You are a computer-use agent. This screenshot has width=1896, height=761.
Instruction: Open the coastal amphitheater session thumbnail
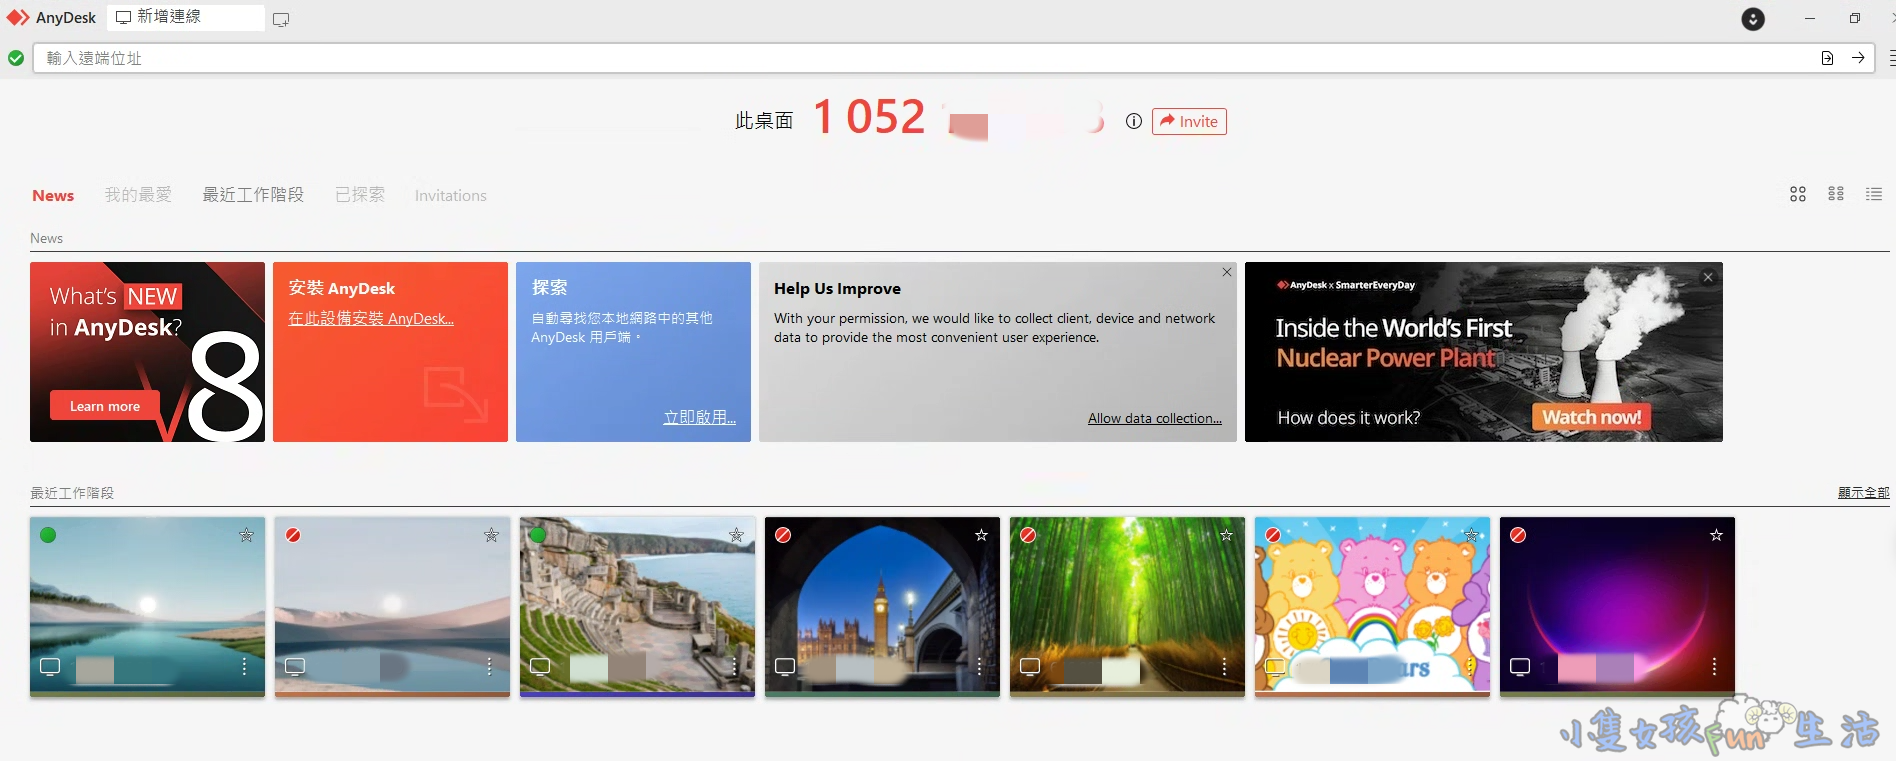point(637,600)
